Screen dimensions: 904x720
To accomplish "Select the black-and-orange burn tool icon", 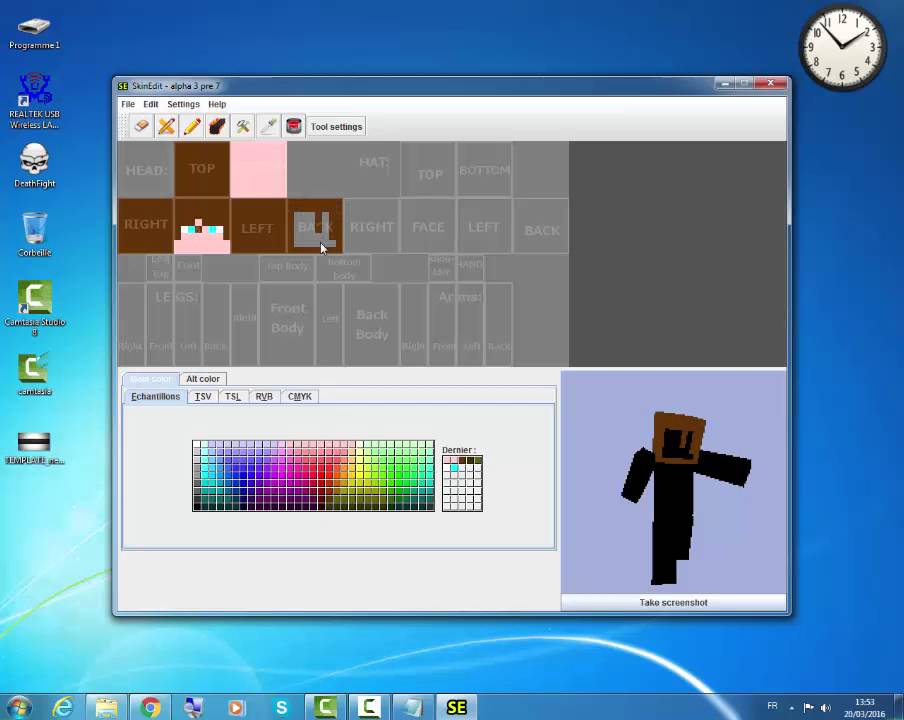I will 217,126.
